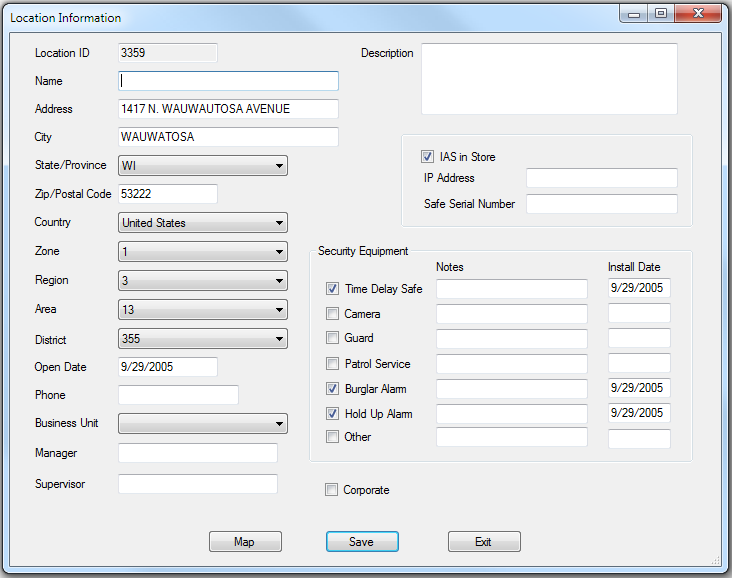The image size is (732, 578).
Task: Click into the Name text field
Action: pyautogui.click(x=228, y=81)
